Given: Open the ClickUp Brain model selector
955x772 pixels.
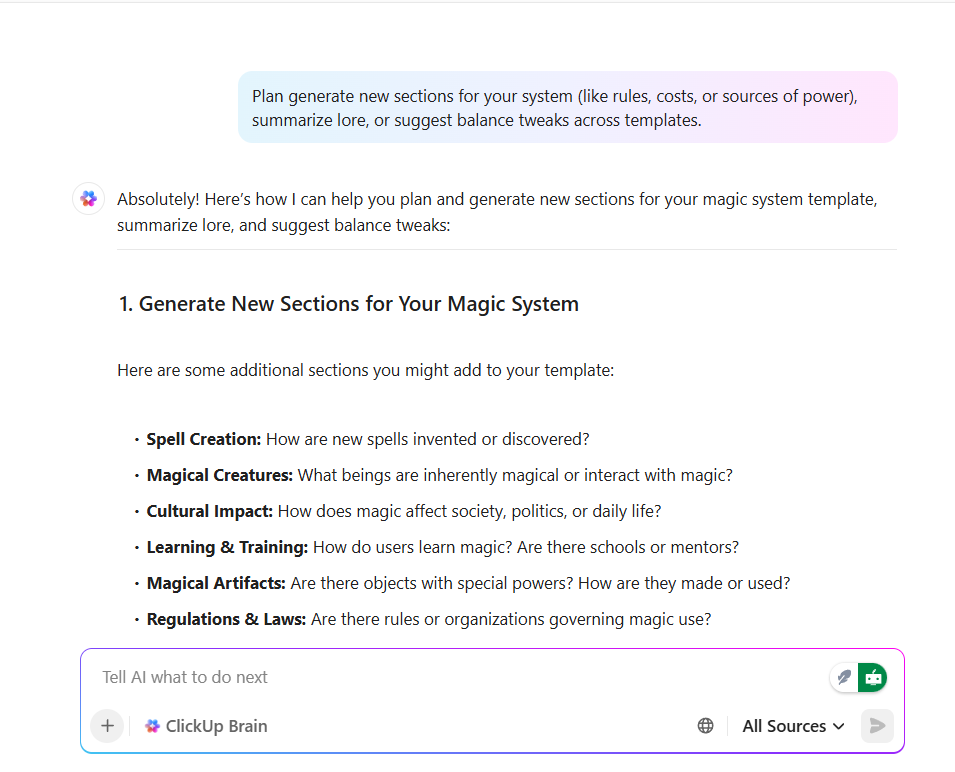Looking at the screenshot, I should pyautogui.click(x=206, y=726).
